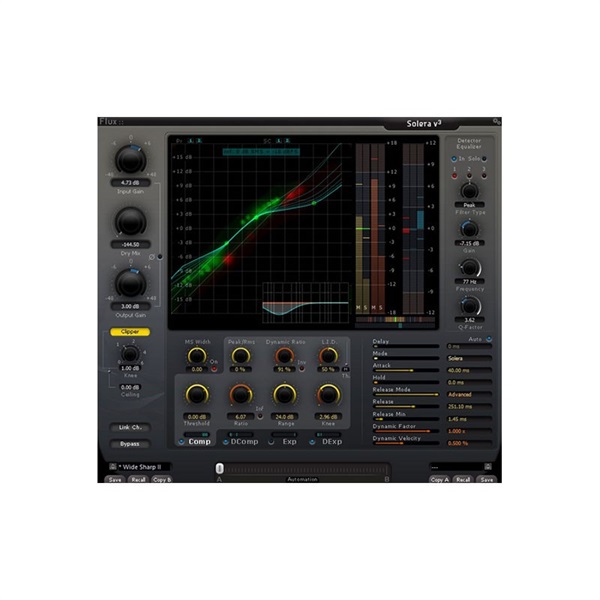Click the Input Gain value field 4.73 dB
This screenshot has height=600, width=600.
click(x=130, y=183)
